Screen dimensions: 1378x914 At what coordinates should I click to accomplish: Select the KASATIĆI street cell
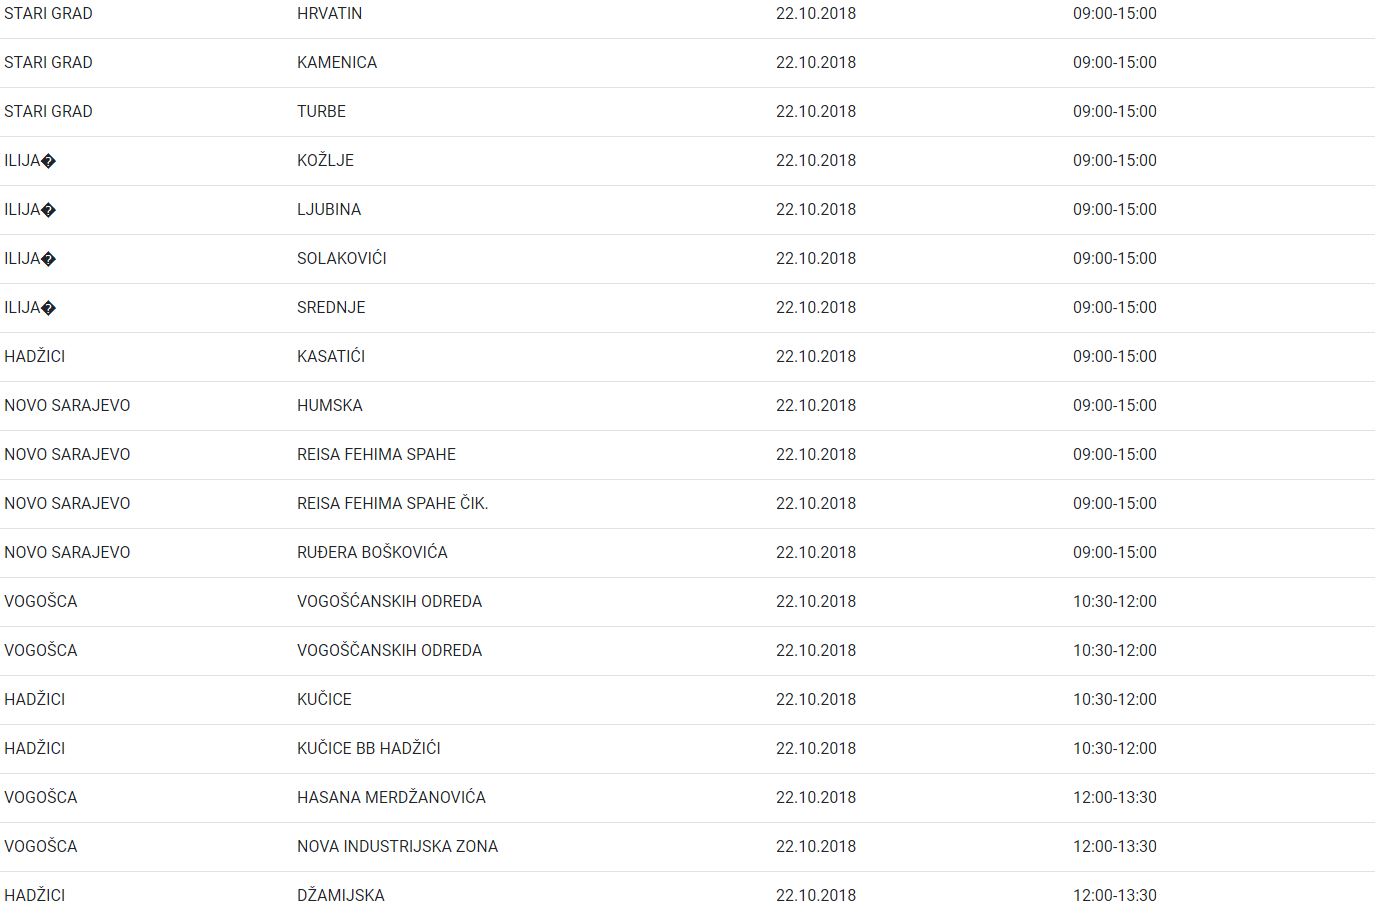[x=331, y=357]
